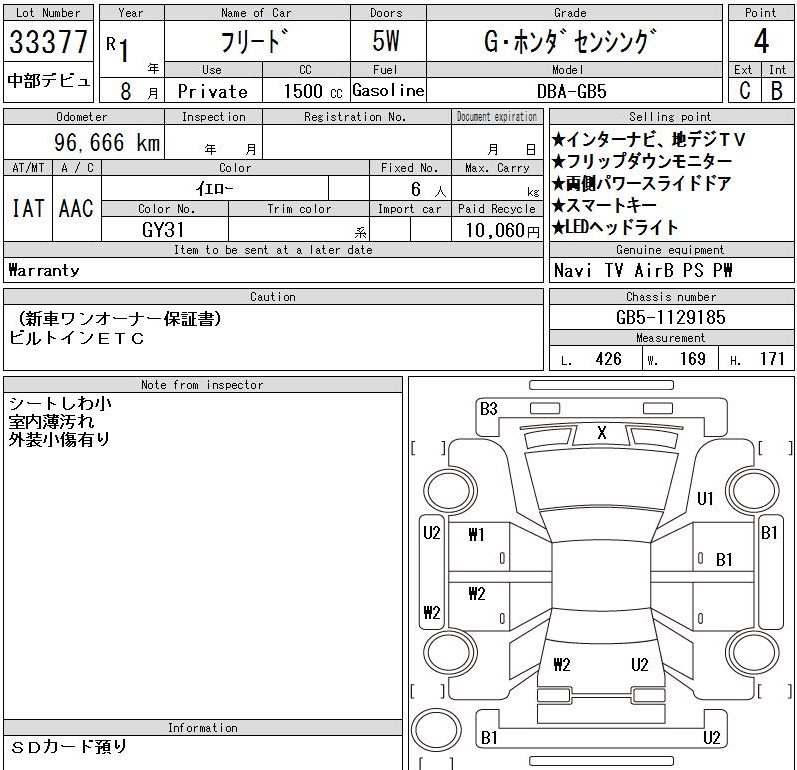Click selling point ★スマートキー
The image size is (797, 770).
point(604,205)
